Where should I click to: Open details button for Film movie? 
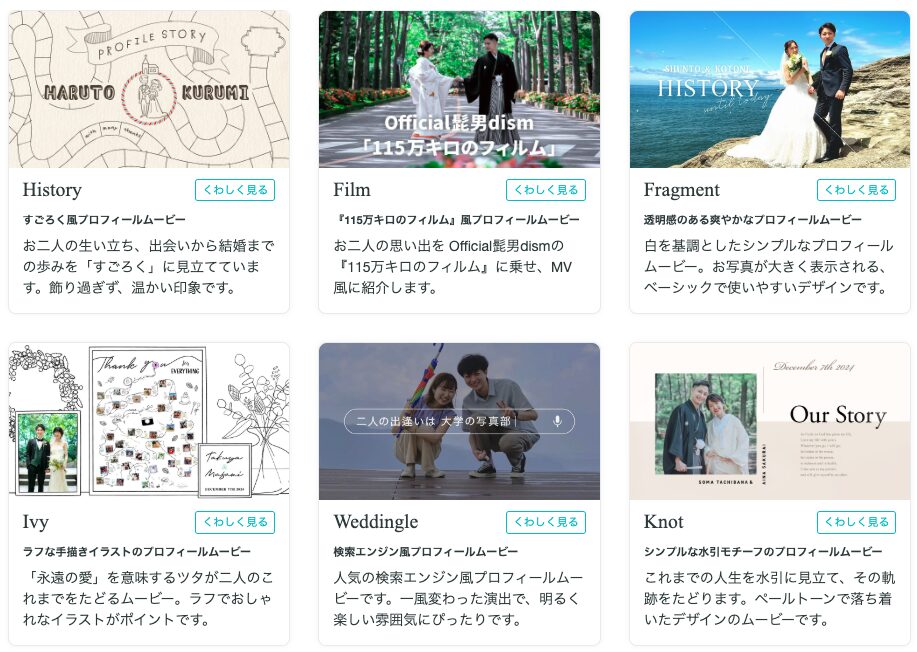[546, 190]
